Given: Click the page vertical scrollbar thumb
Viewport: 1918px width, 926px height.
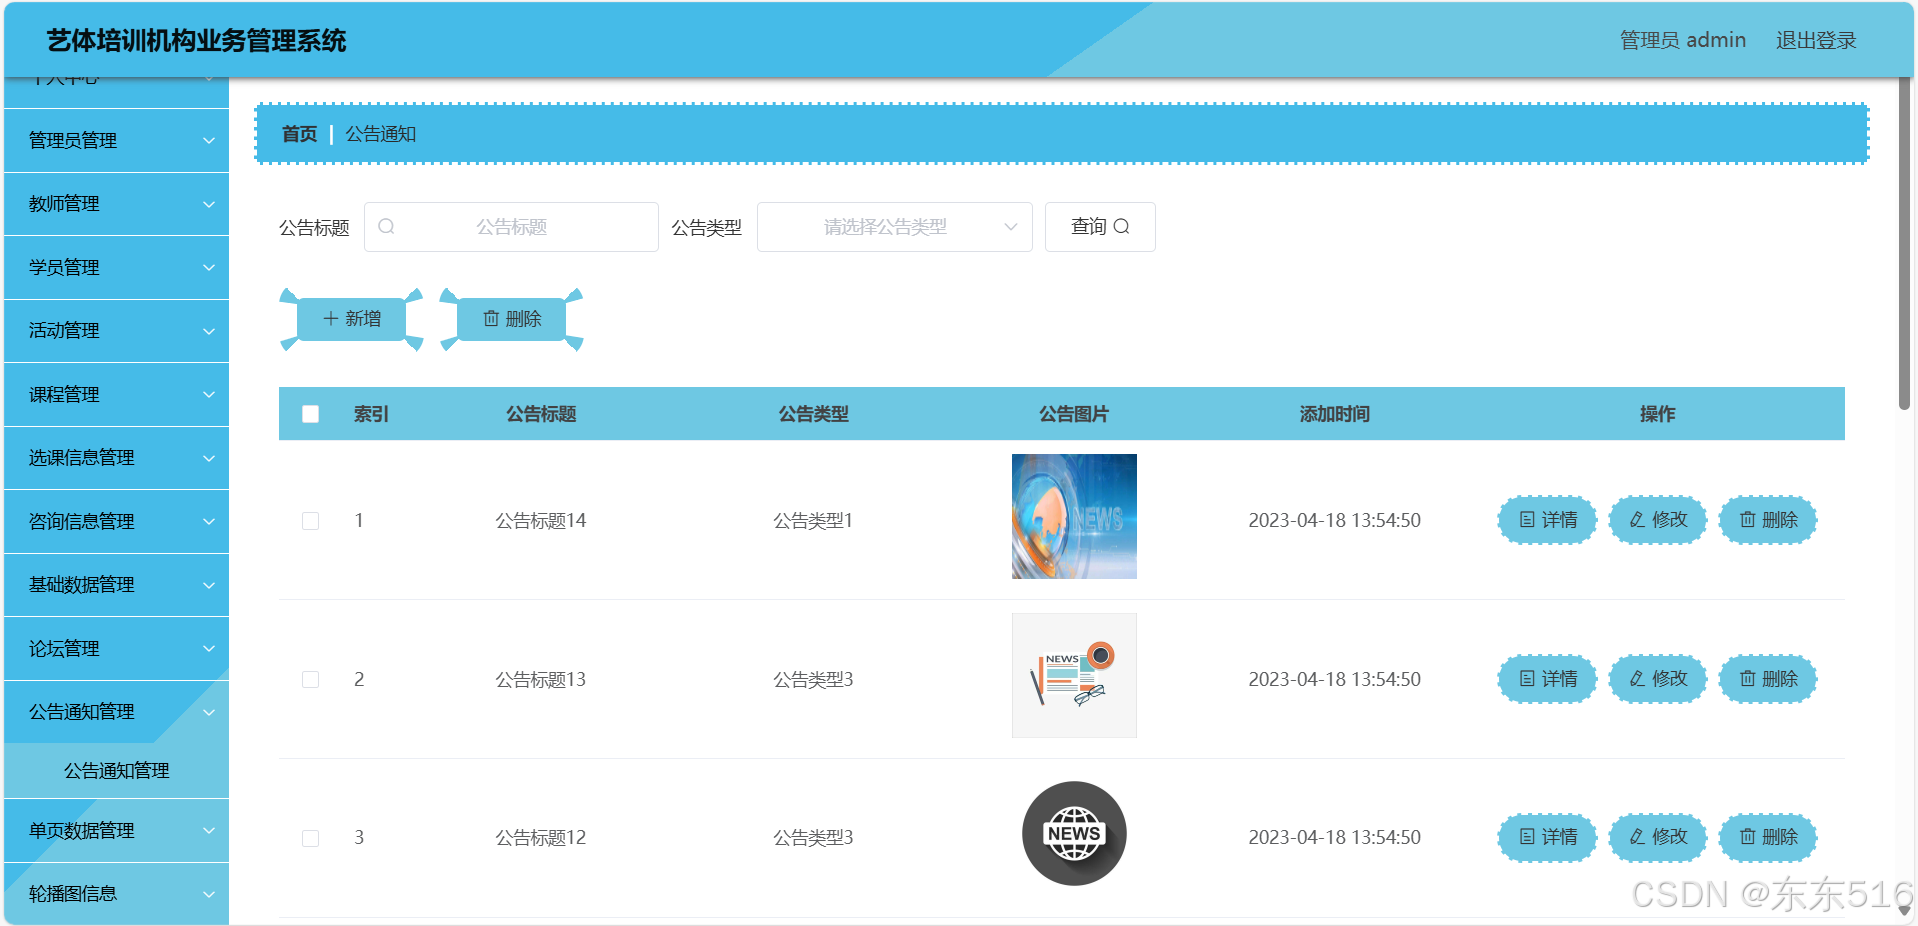Looking at the screenshot, I should (x=1904, y=243).
